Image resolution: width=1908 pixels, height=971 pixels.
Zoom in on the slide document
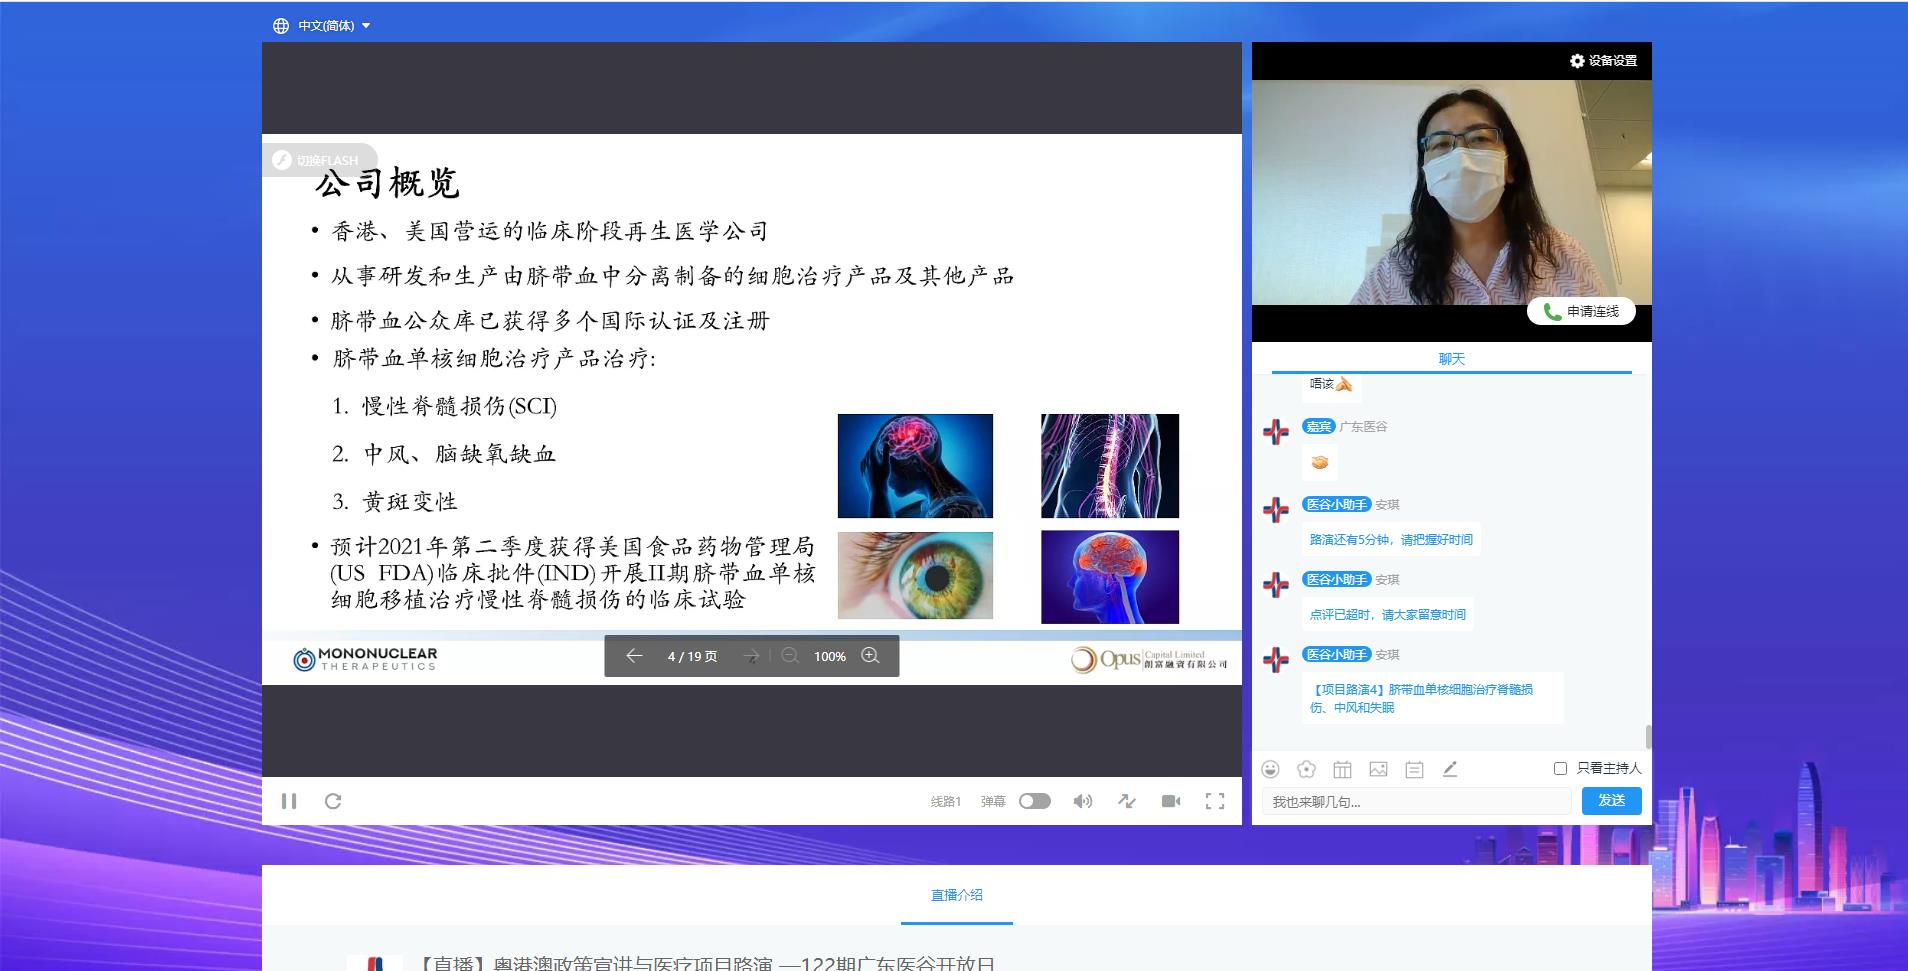pos(870,656)
